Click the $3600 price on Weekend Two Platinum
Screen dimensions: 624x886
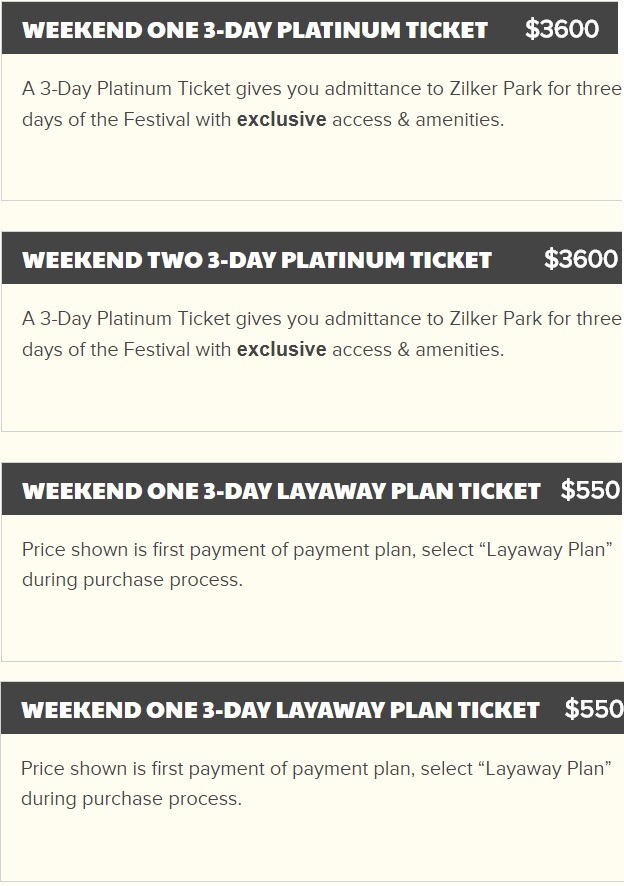pyautogui.click(x=580, y=259)
